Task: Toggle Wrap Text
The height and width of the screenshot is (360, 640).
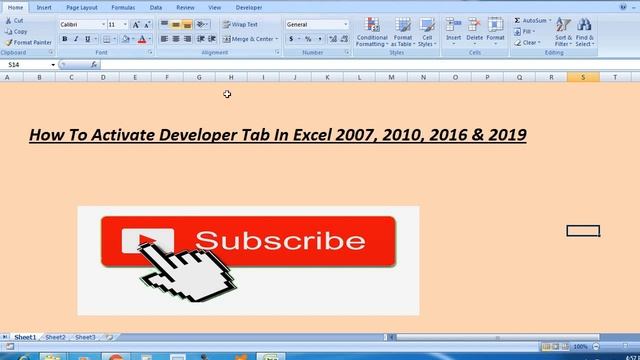Action: click(240, 25)
